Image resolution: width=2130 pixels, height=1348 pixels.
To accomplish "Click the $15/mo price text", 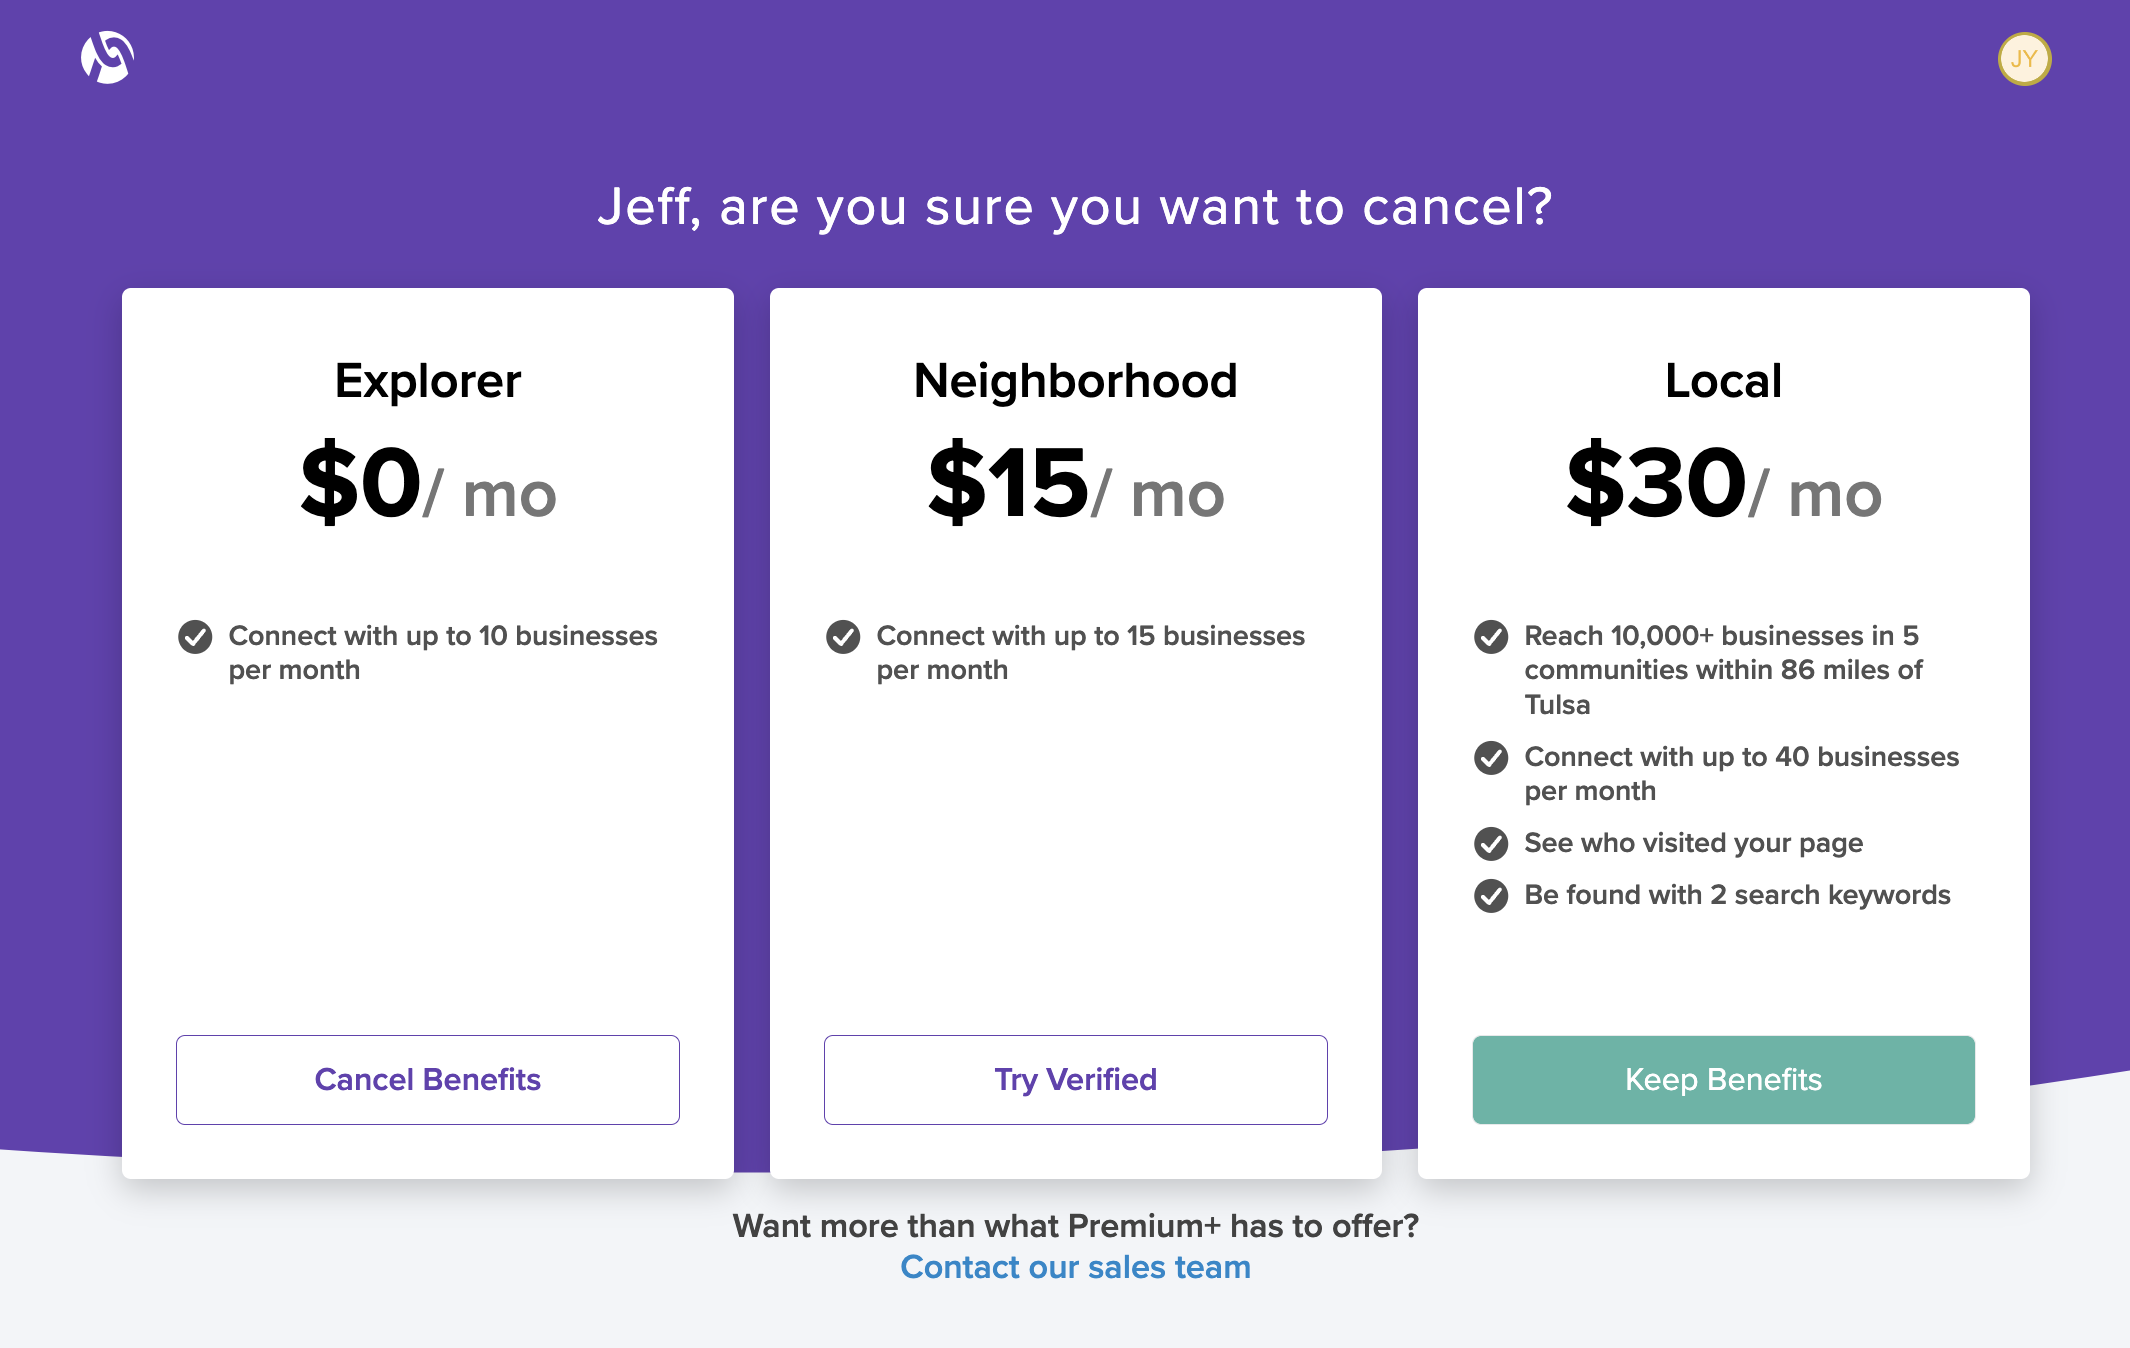I will (x=1075, y=485).
